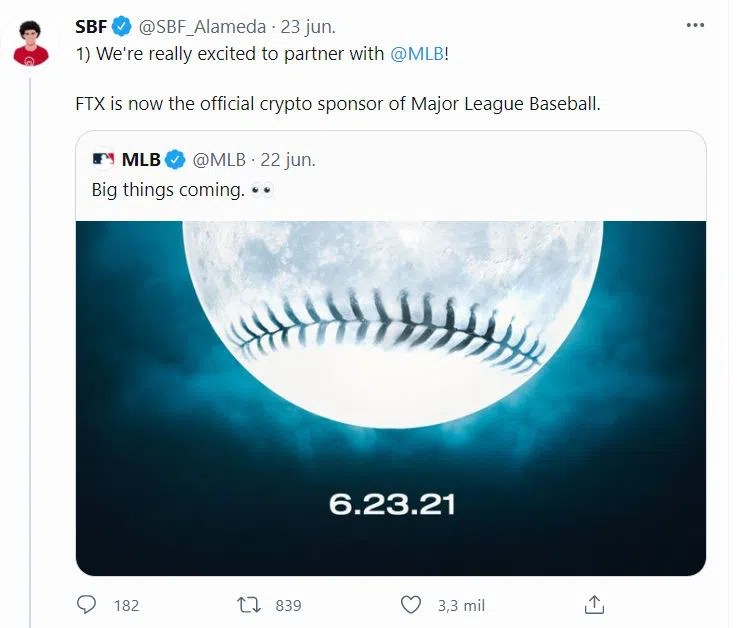Like the tweet with heart icon
The height and width of the screenshot is (628, 752).
click(x=410, y=605)
